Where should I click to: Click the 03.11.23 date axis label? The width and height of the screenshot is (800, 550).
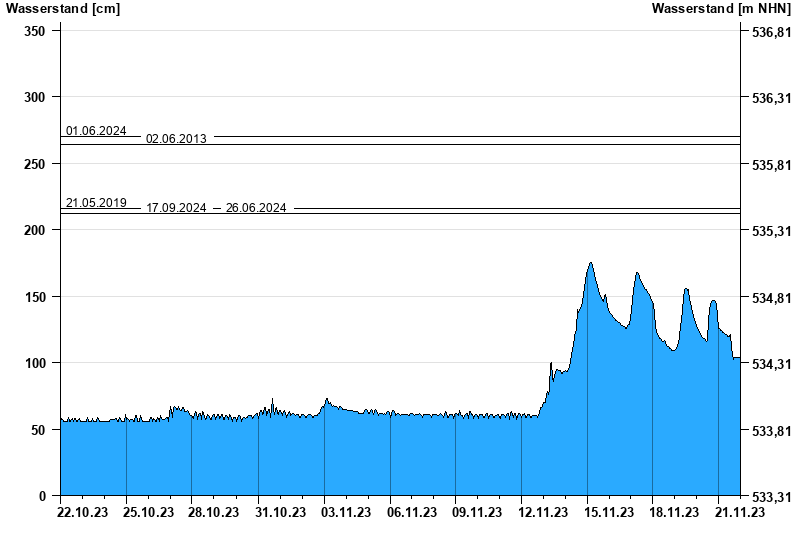pos(346,512)
